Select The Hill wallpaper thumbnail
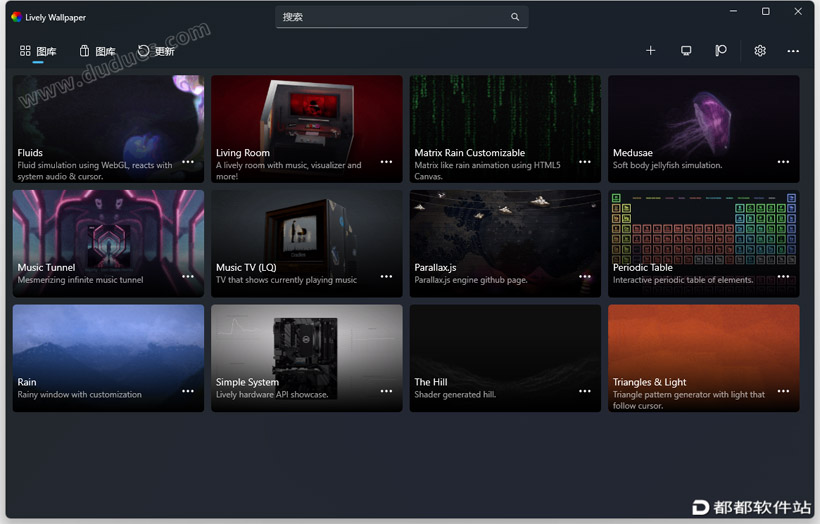This screenshot has width=820, height=524. pyautogui.click(x=505, y=358)
